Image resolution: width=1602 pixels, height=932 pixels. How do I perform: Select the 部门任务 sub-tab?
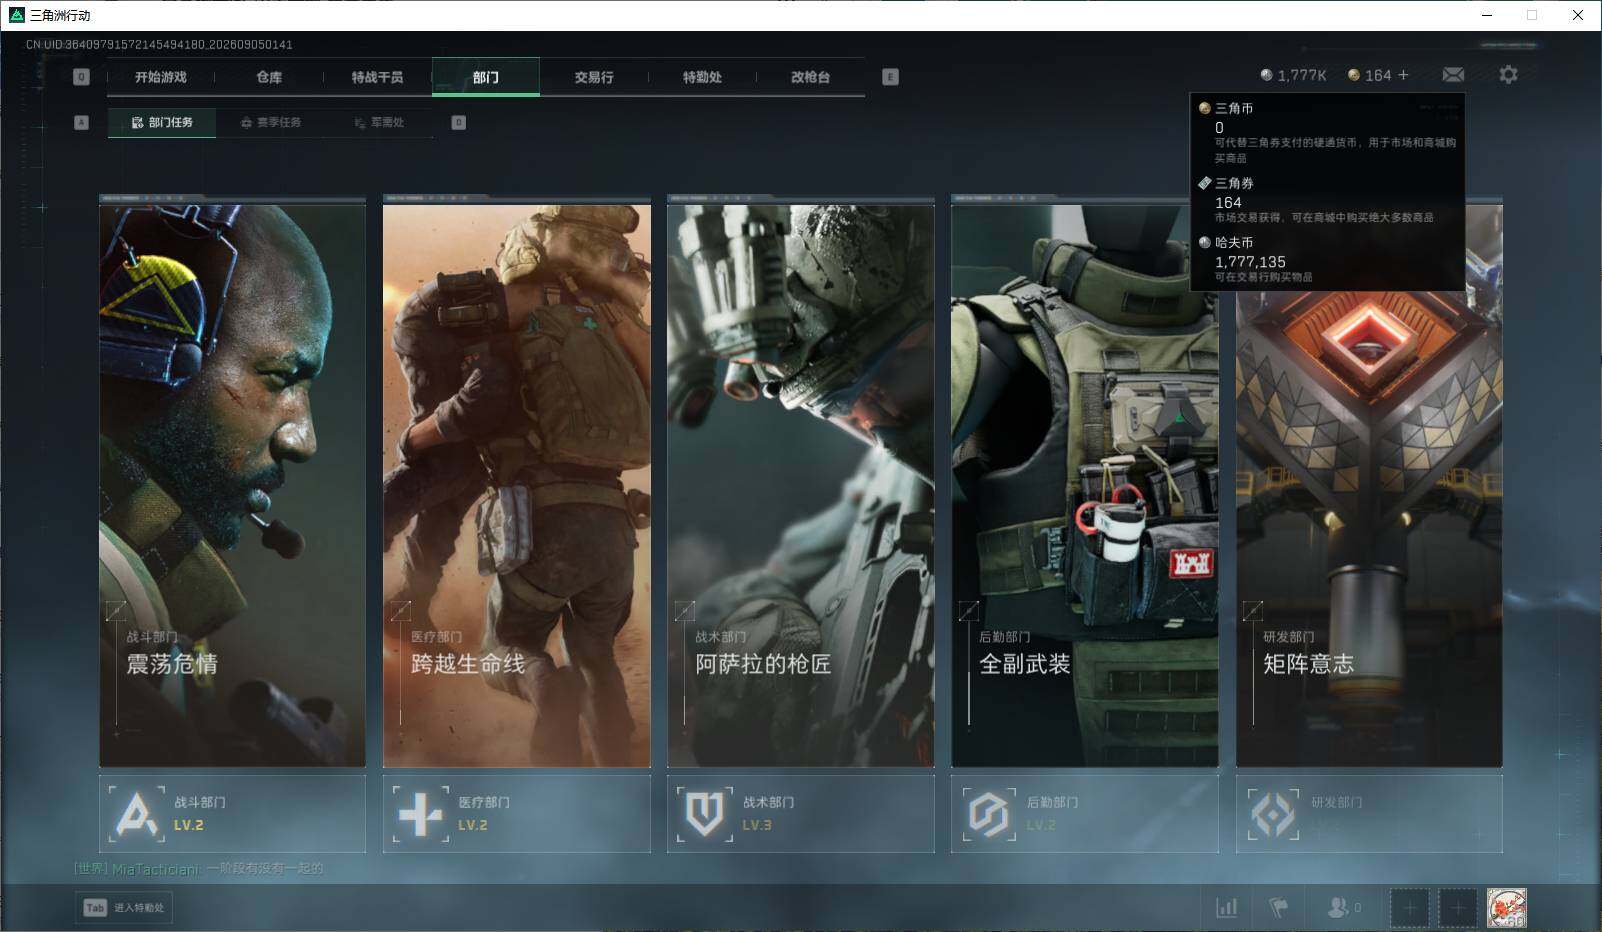tap(162, 122)
